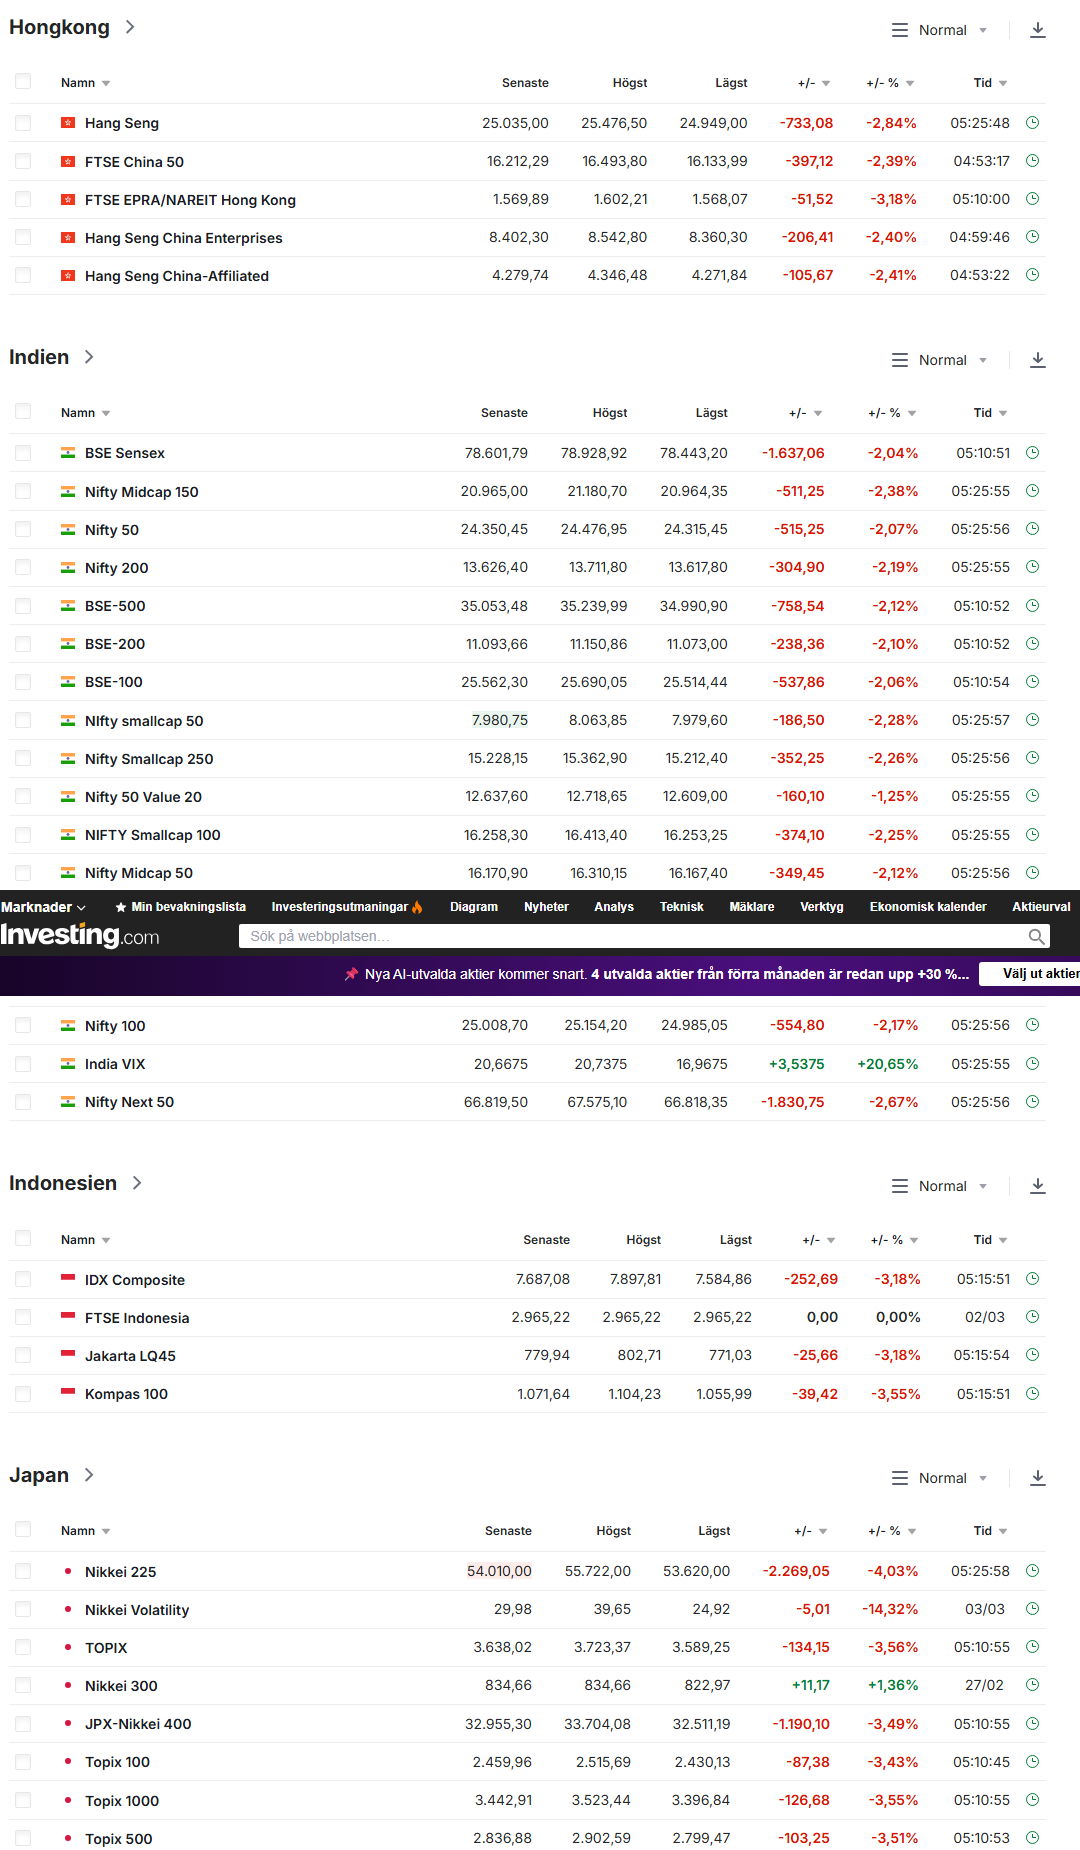Screen dimensions: 1080x1850
Task: Click the download icon for Indien section
Action: pos(1038,360)
